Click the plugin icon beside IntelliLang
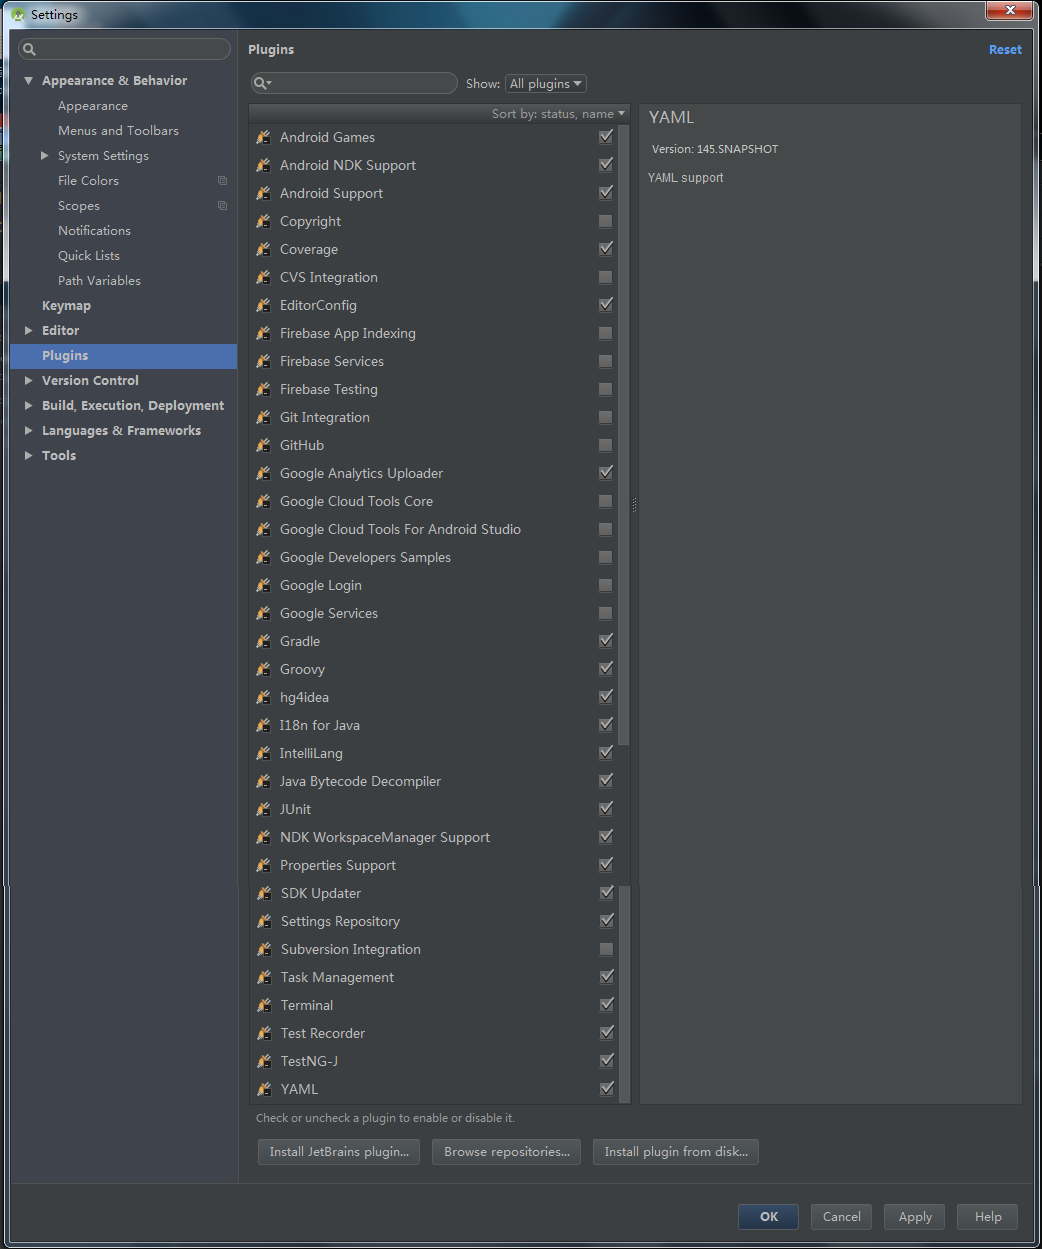1042x1250 pixels. click(264, 753)
